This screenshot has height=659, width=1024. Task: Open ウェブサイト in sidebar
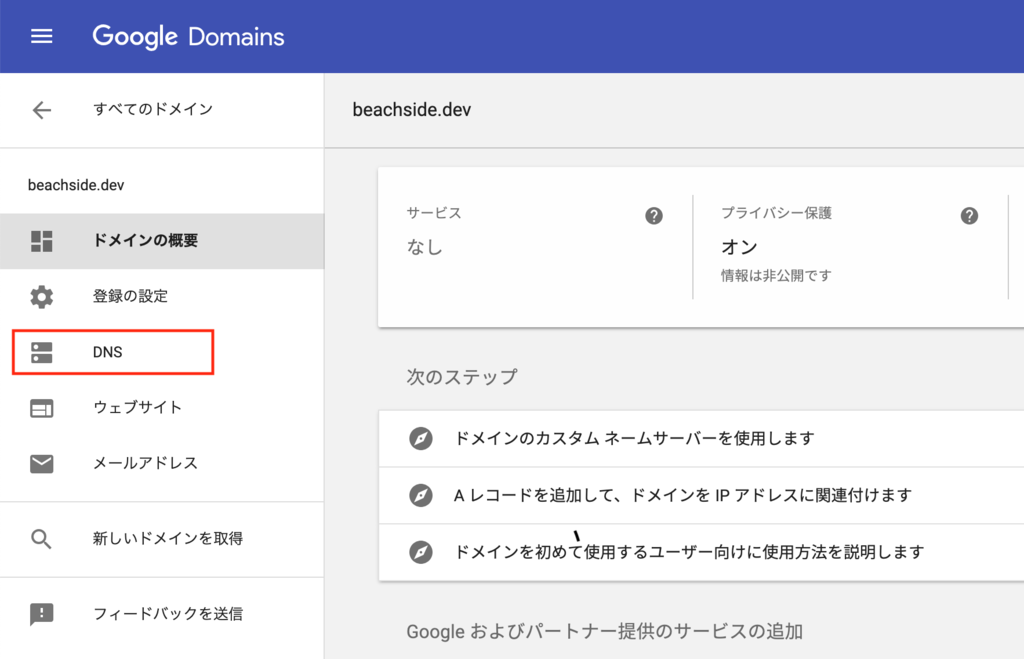coord(162,408)
